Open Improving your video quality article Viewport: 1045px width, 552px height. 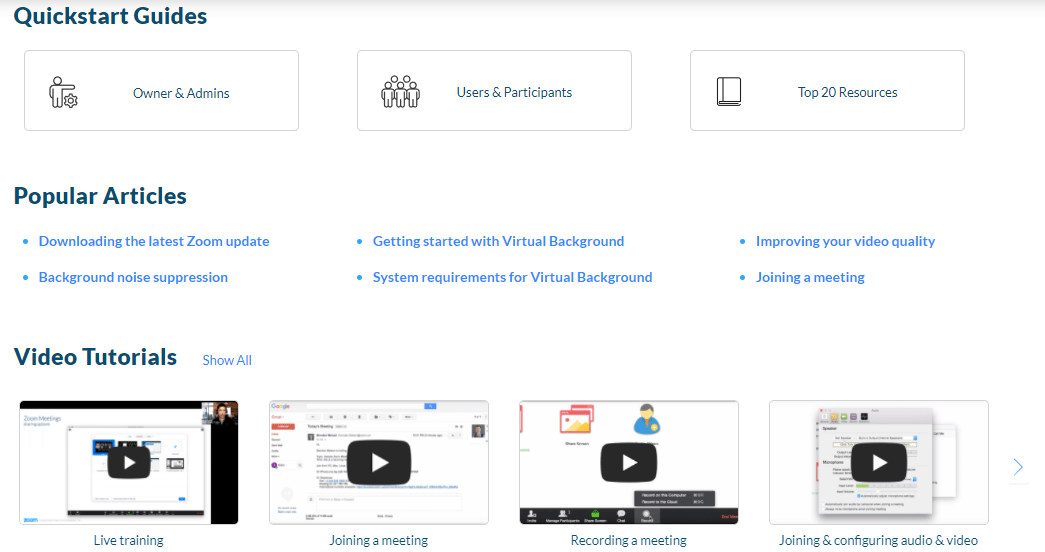click(x=845, y=241)
